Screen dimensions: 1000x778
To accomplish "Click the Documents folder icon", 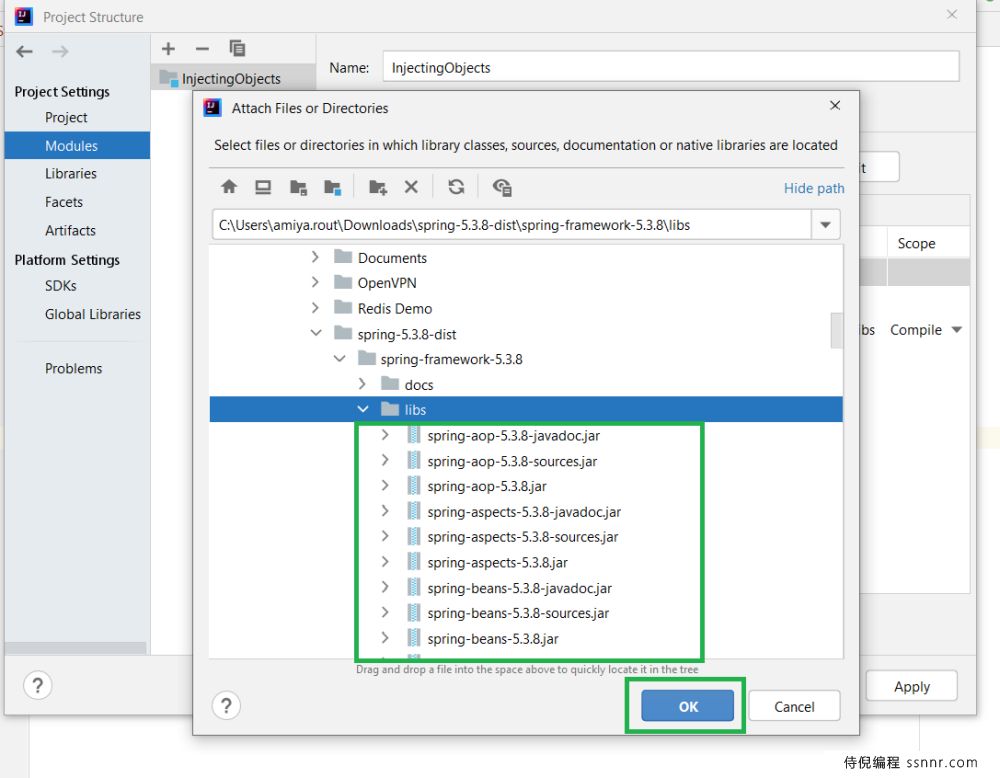I will 343,257.
